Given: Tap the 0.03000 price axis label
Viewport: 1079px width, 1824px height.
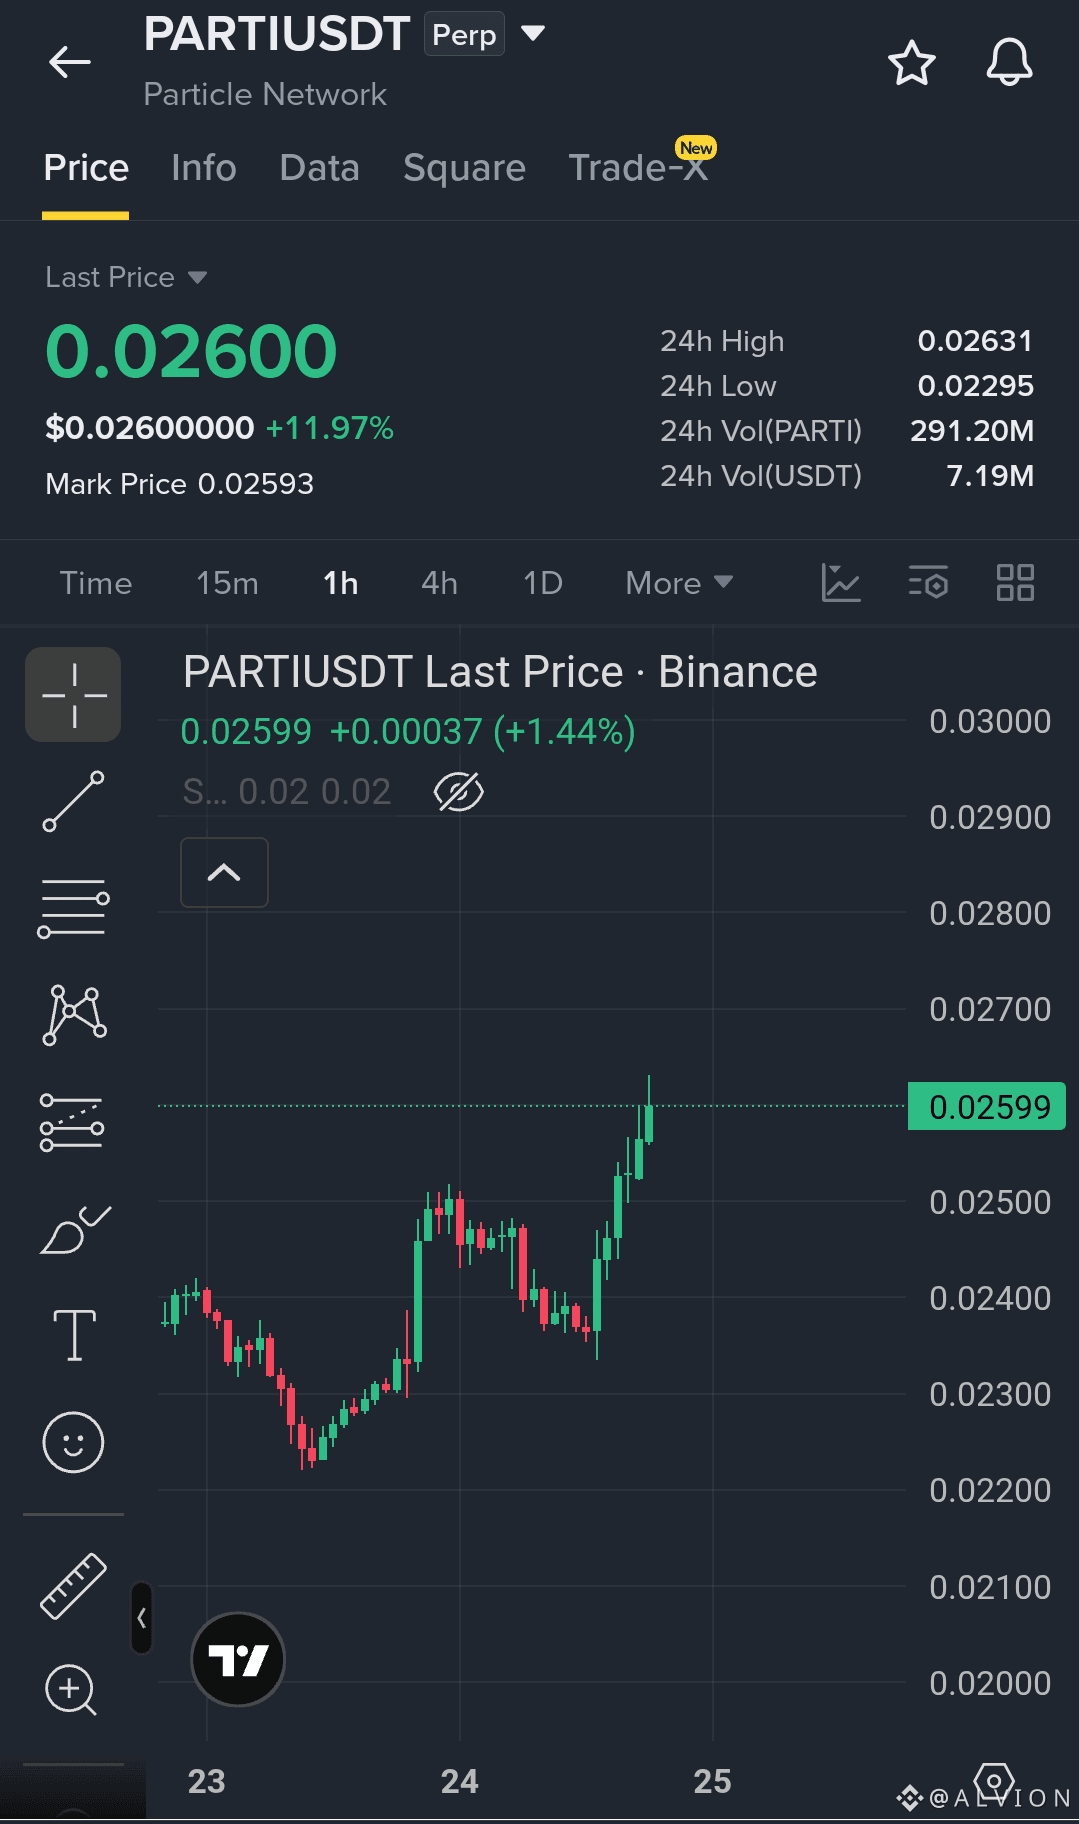Looking at the screenshot, I should coord(990,721).
